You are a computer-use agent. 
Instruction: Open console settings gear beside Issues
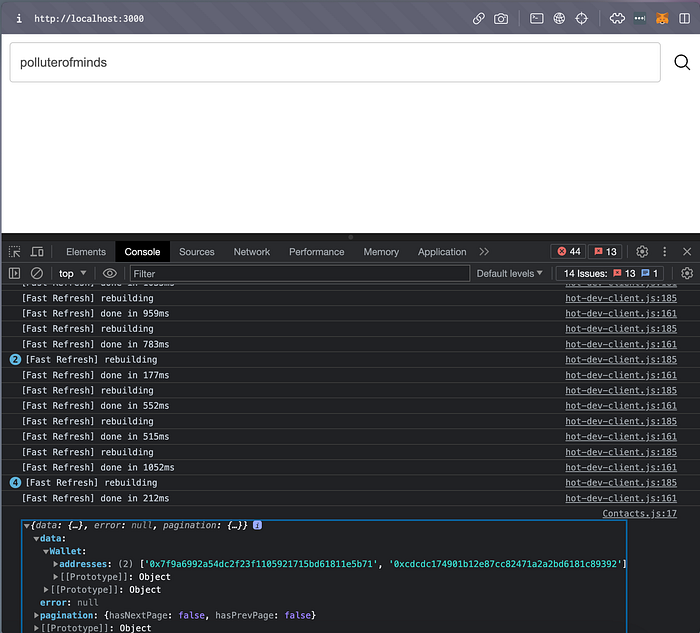[687, 273]
